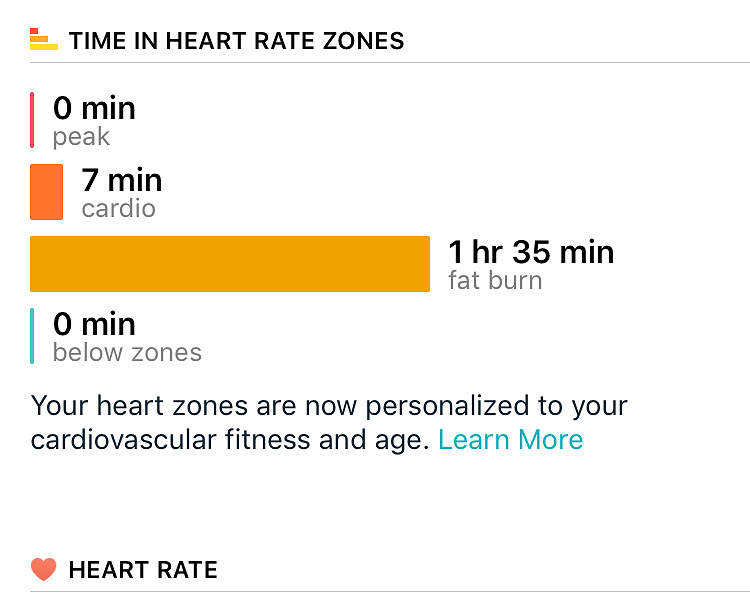This screenshot has height=600, width=750.
Task: Click the divider under zones heading
Action: pos(390,62)
